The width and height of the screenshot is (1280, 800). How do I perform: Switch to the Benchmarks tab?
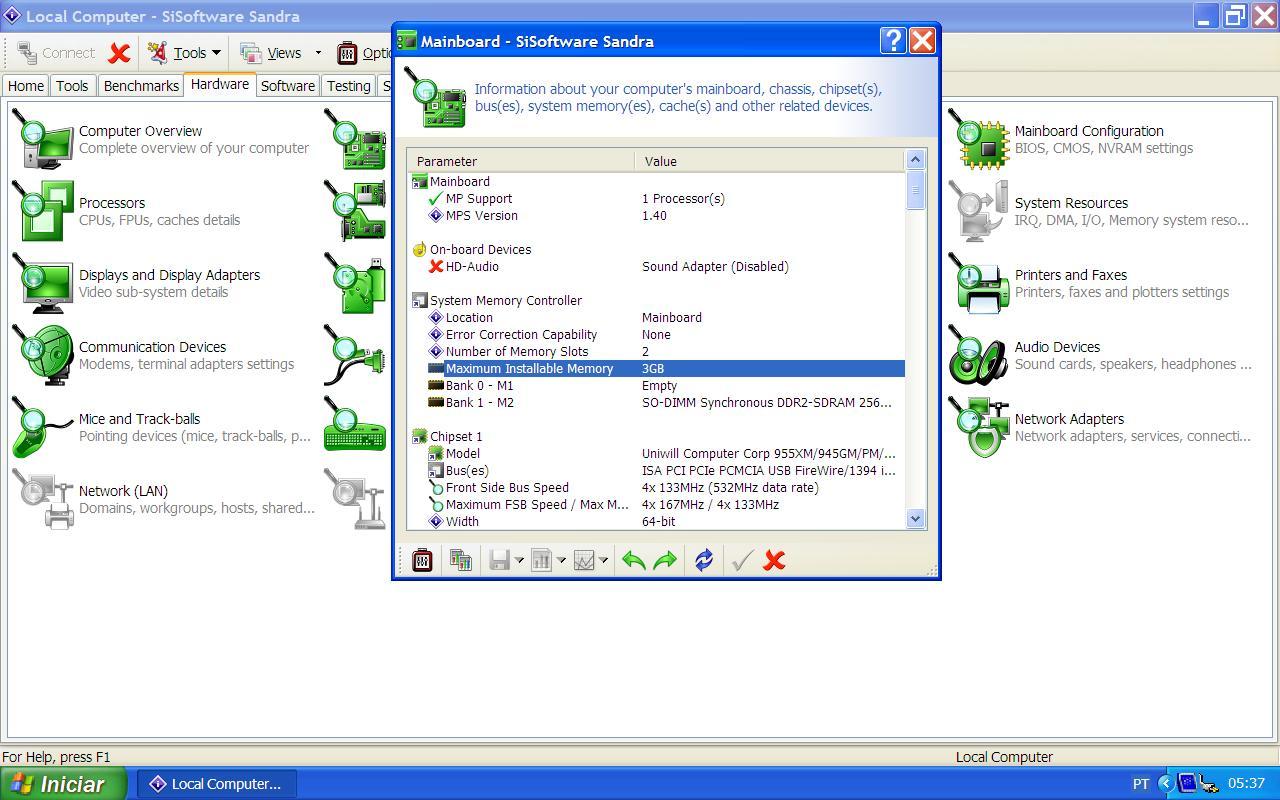(141, 86)
